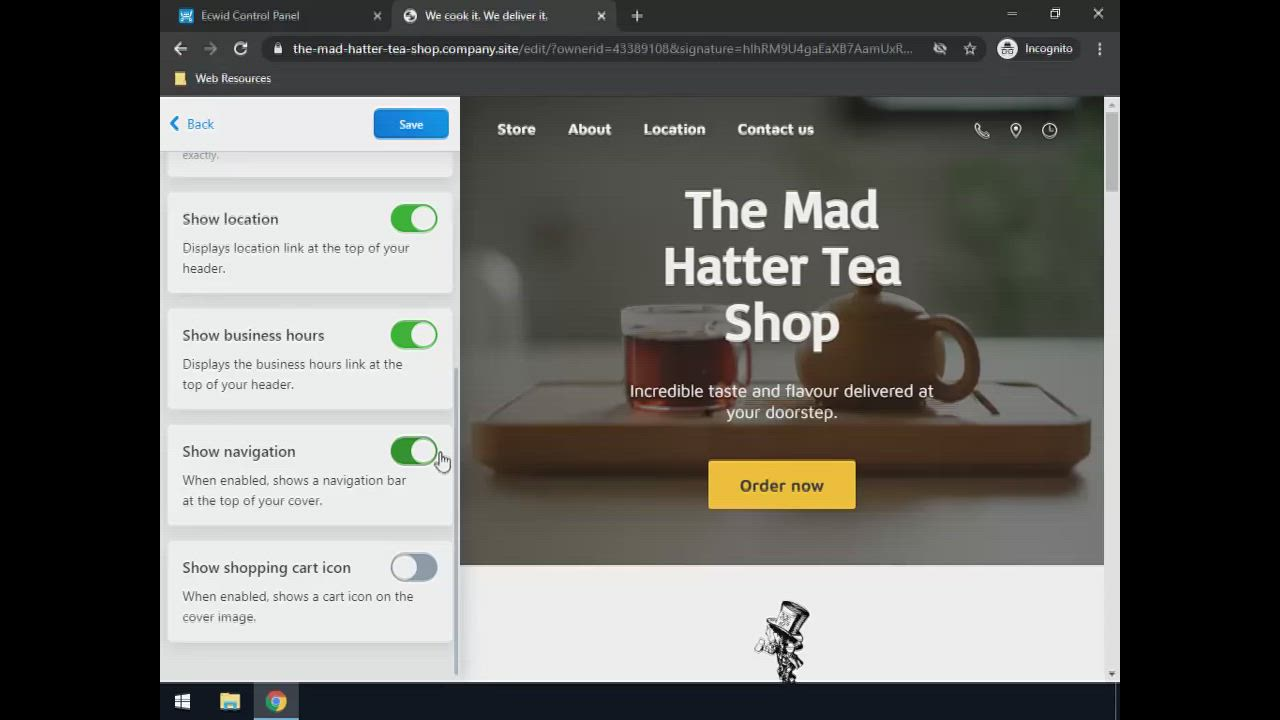Click the greyed-out browser forward arrow
The width and height of the screenshot is (1280, 720).
pyautogui.click(x=210, y=48)
